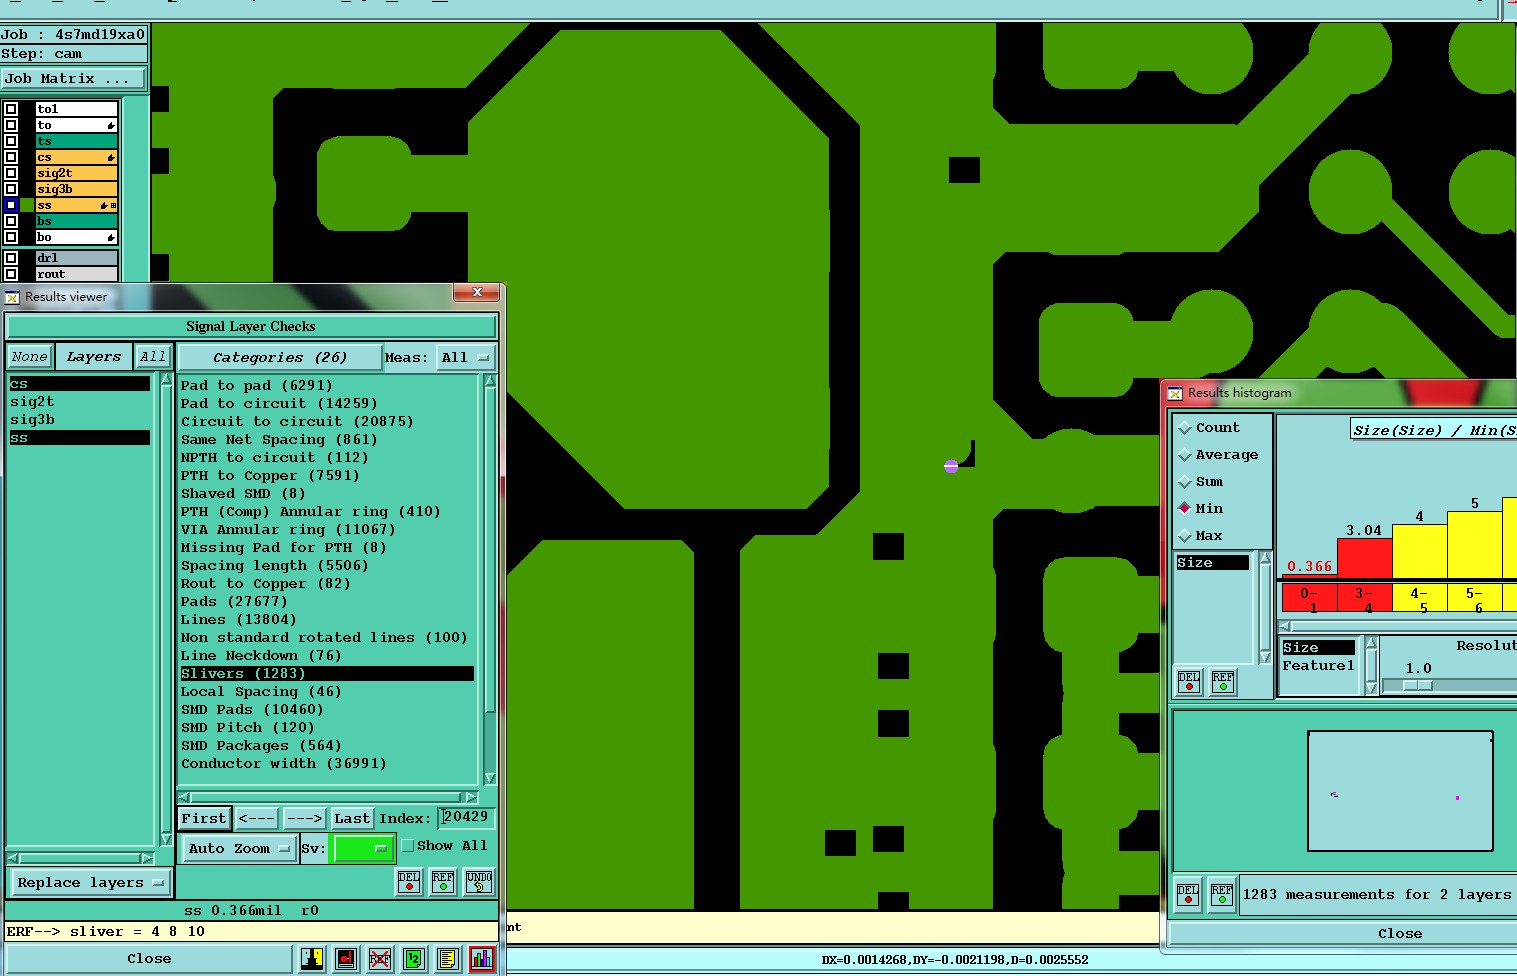The width and height of the screenshot is (1517, 976).
Task: Select the Average radio option
Action: [1185, 455]
